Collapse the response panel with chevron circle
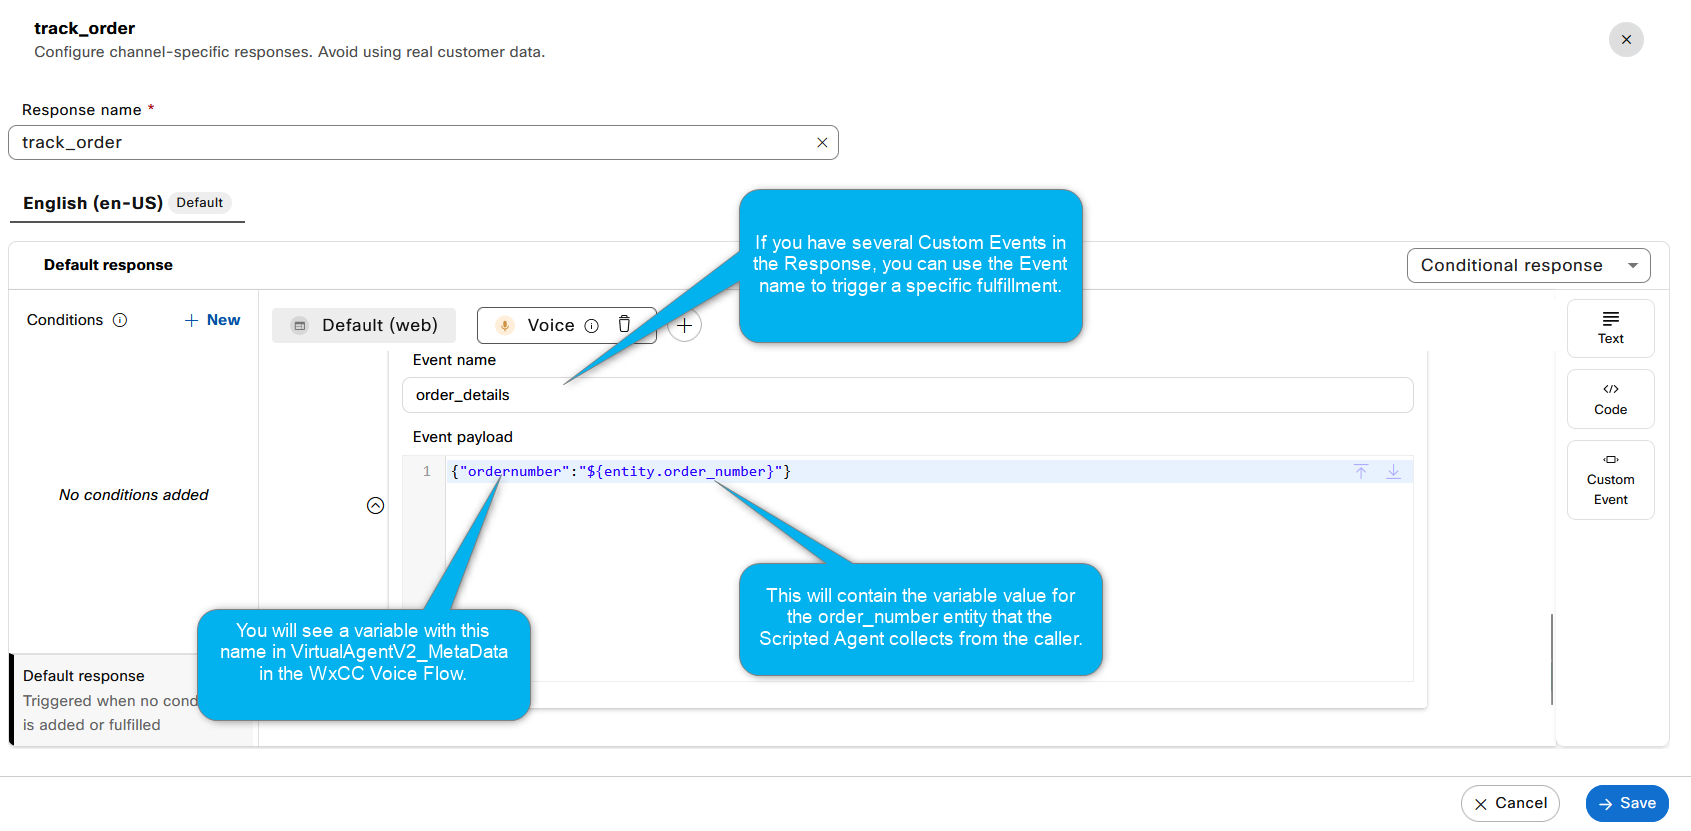The width and height of the screenshot is (1691, 831). pos(375,506)
